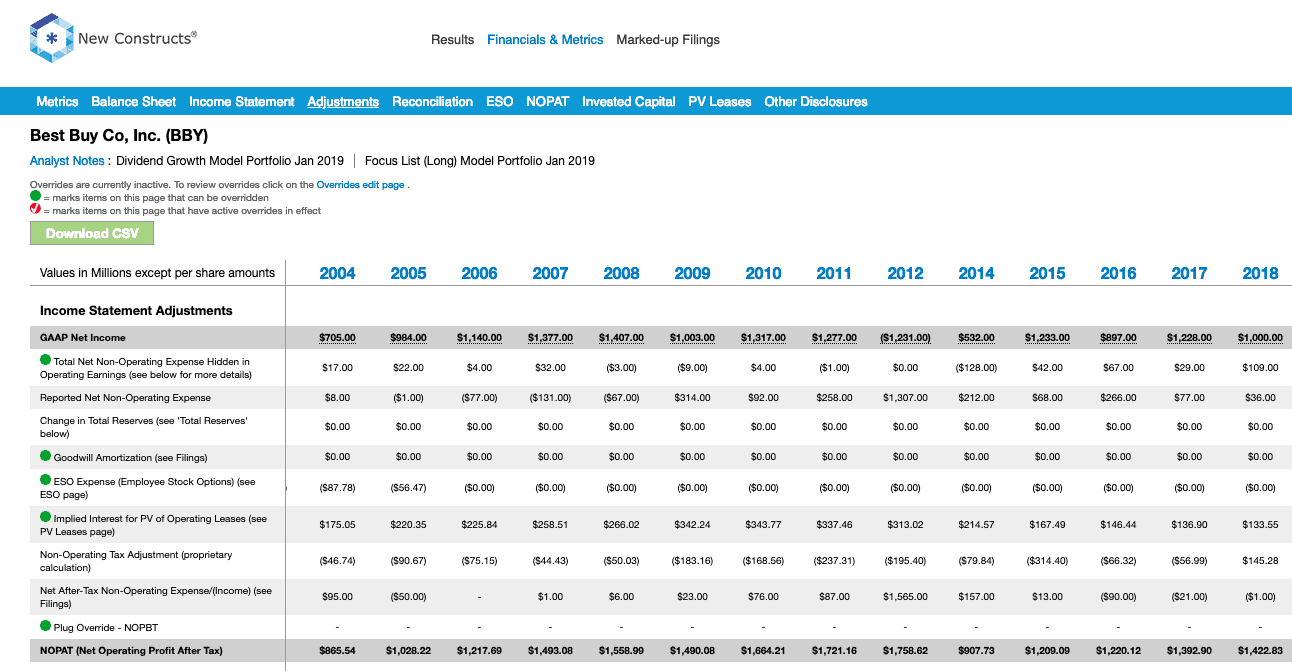Select the 2015 year column header
The width and height of the screenshot is (1292, 671).
1047,273
